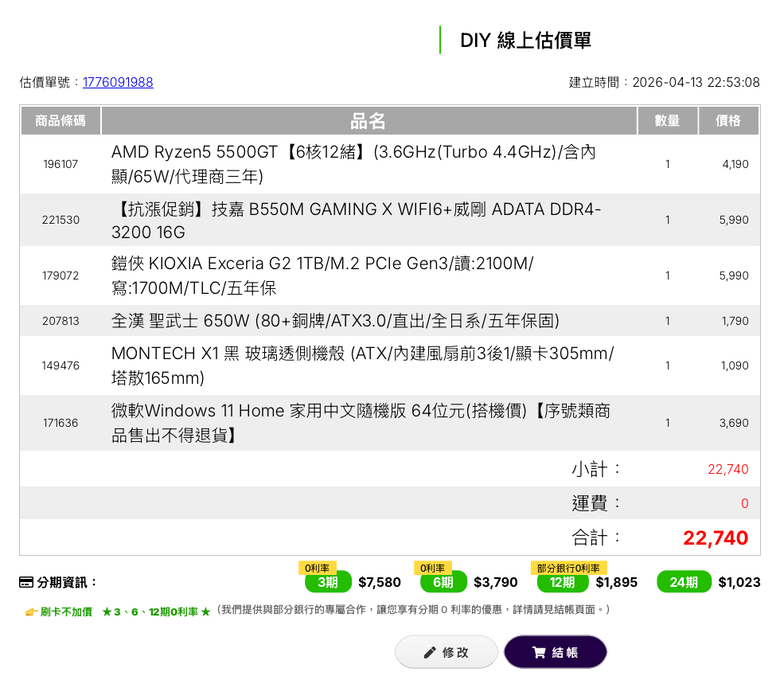Screen dimensions: 780x688
Task: Click the 0利率 tag above 6期
Action: [x=433, y=568]
